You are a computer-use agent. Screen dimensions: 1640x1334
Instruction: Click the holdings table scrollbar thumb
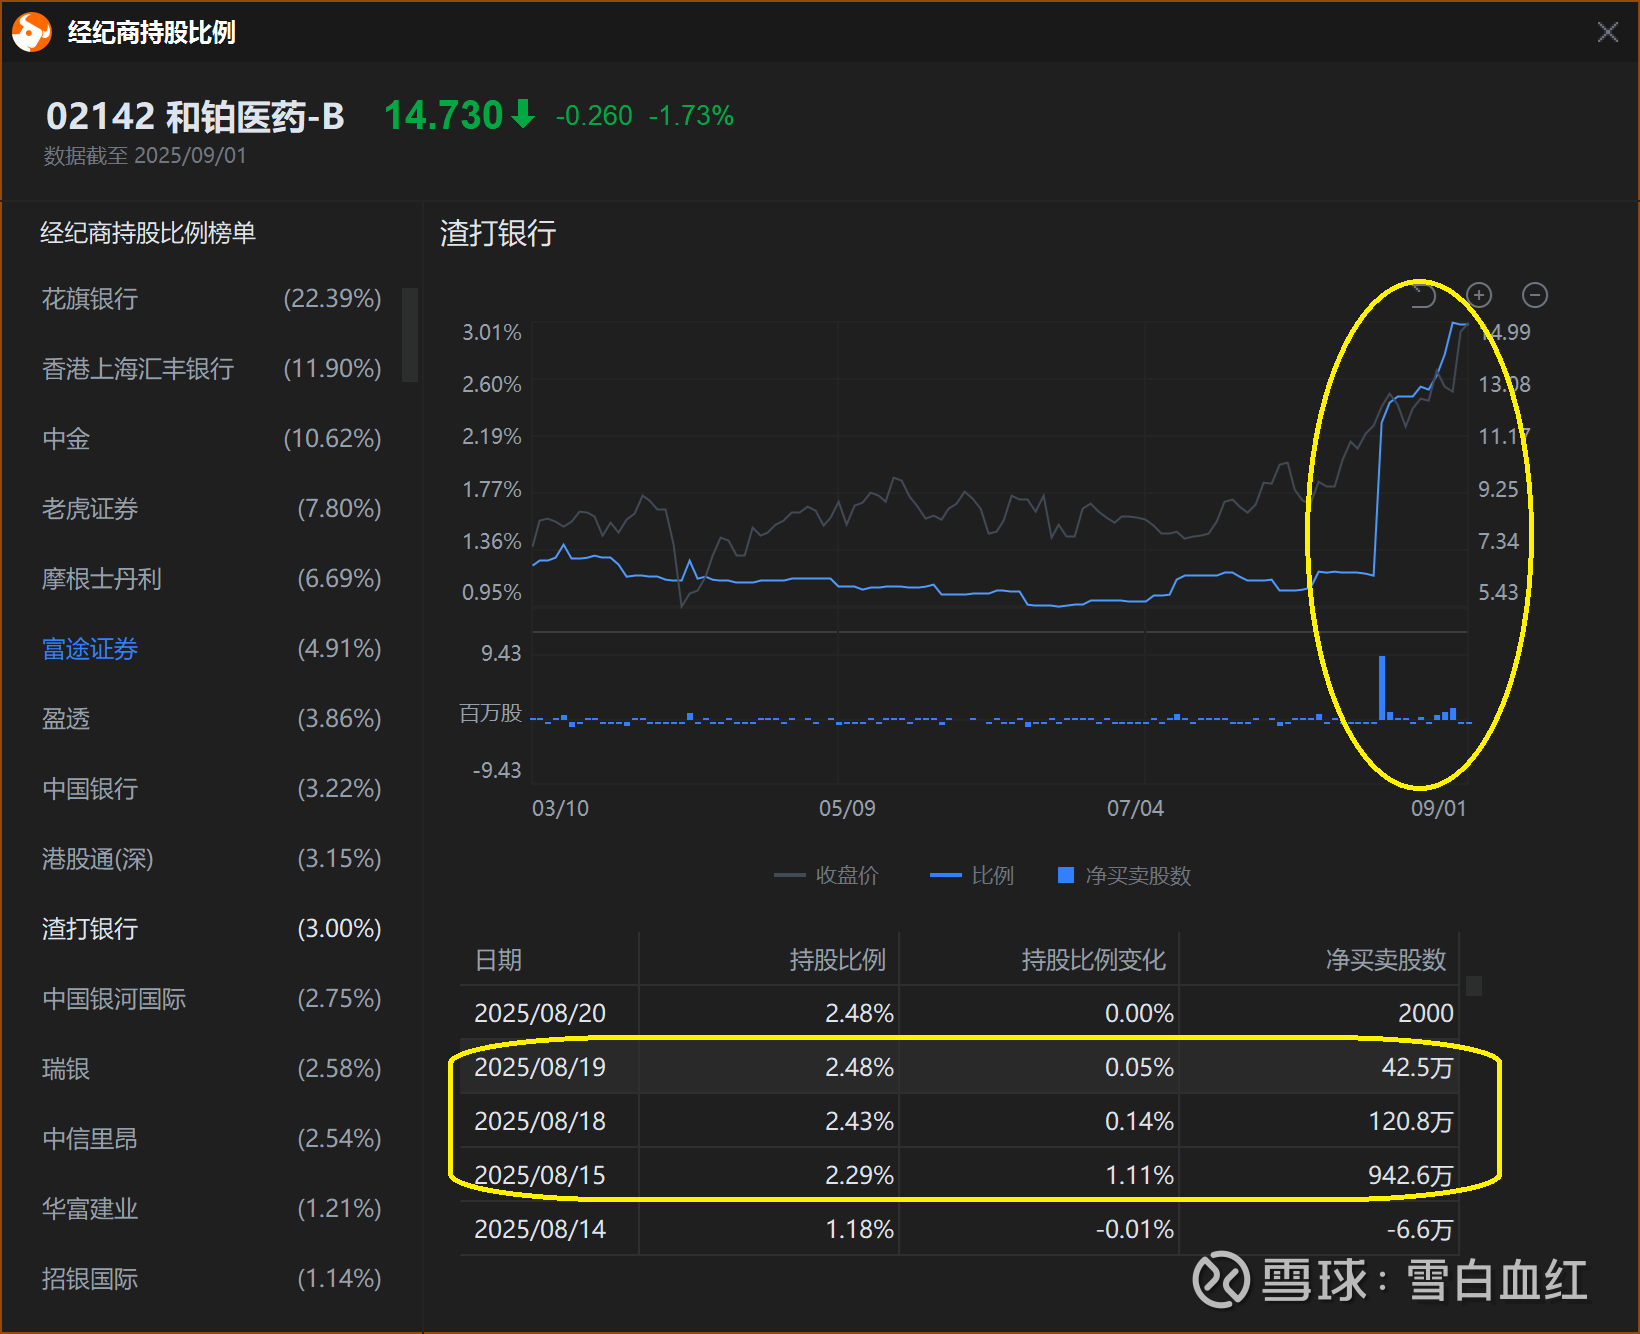click(1474, 986)
